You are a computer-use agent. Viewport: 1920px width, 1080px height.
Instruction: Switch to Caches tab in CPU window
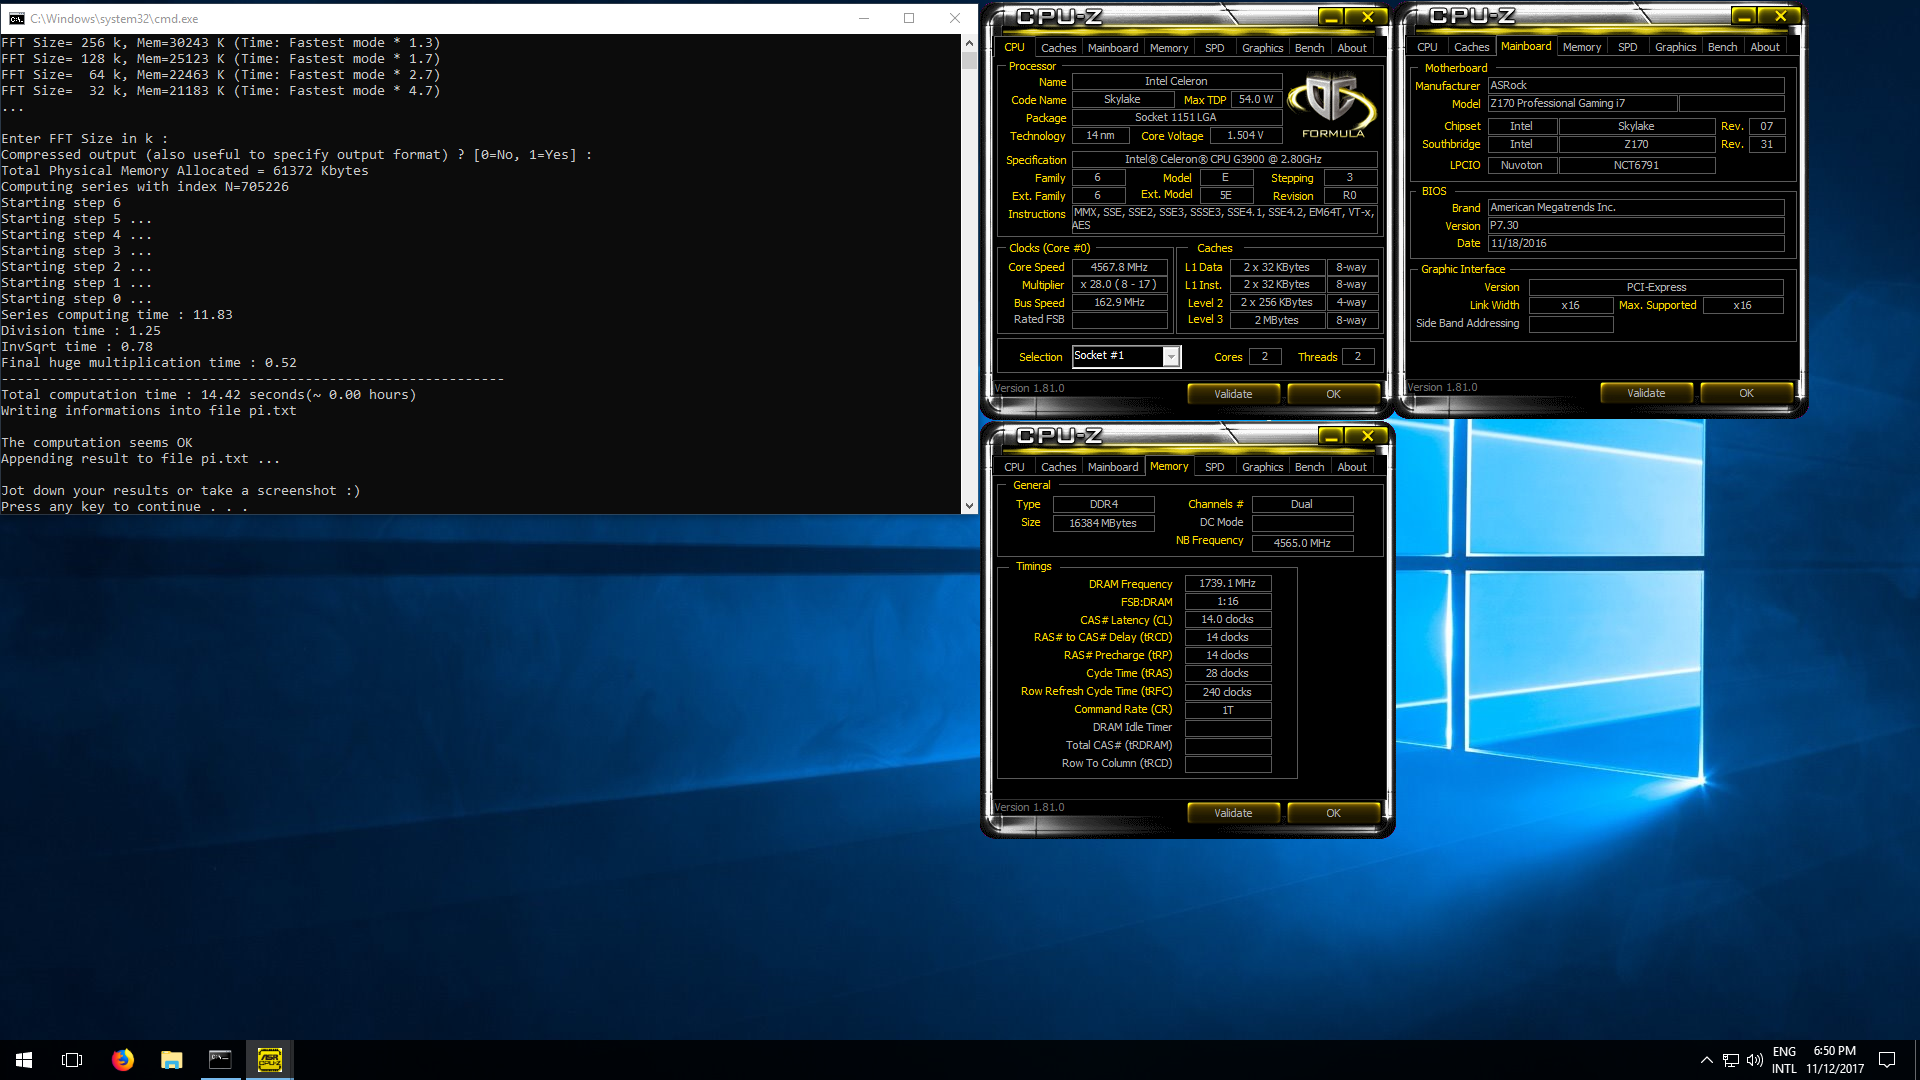pyautogui.click(x=1058, y=48)
